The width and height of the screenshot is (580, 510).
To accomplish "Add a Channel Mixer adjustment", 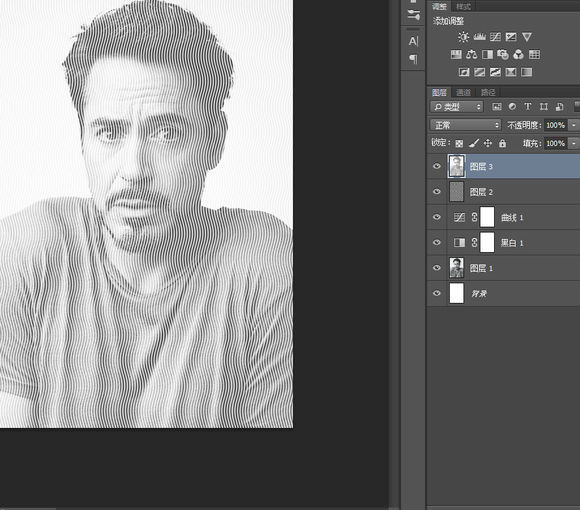I will click(x=518, y=55).
